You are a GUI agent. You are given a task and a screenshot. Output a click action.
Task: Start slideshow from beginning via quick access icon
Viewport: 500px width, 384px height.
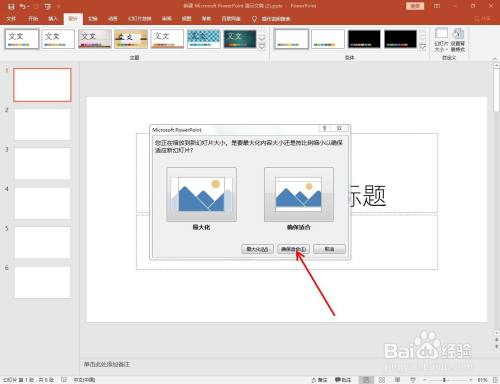[48, 6]
